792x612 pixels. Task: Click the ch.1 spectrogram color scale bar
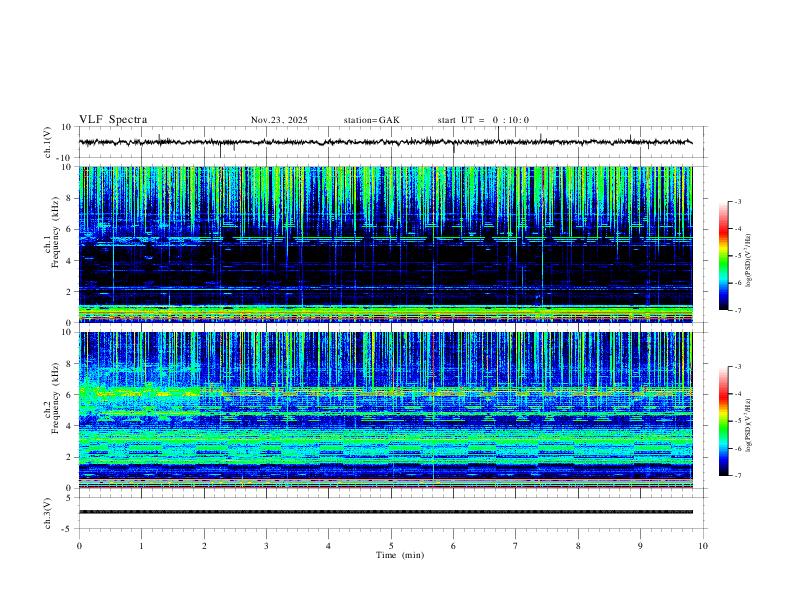[723, 256]
